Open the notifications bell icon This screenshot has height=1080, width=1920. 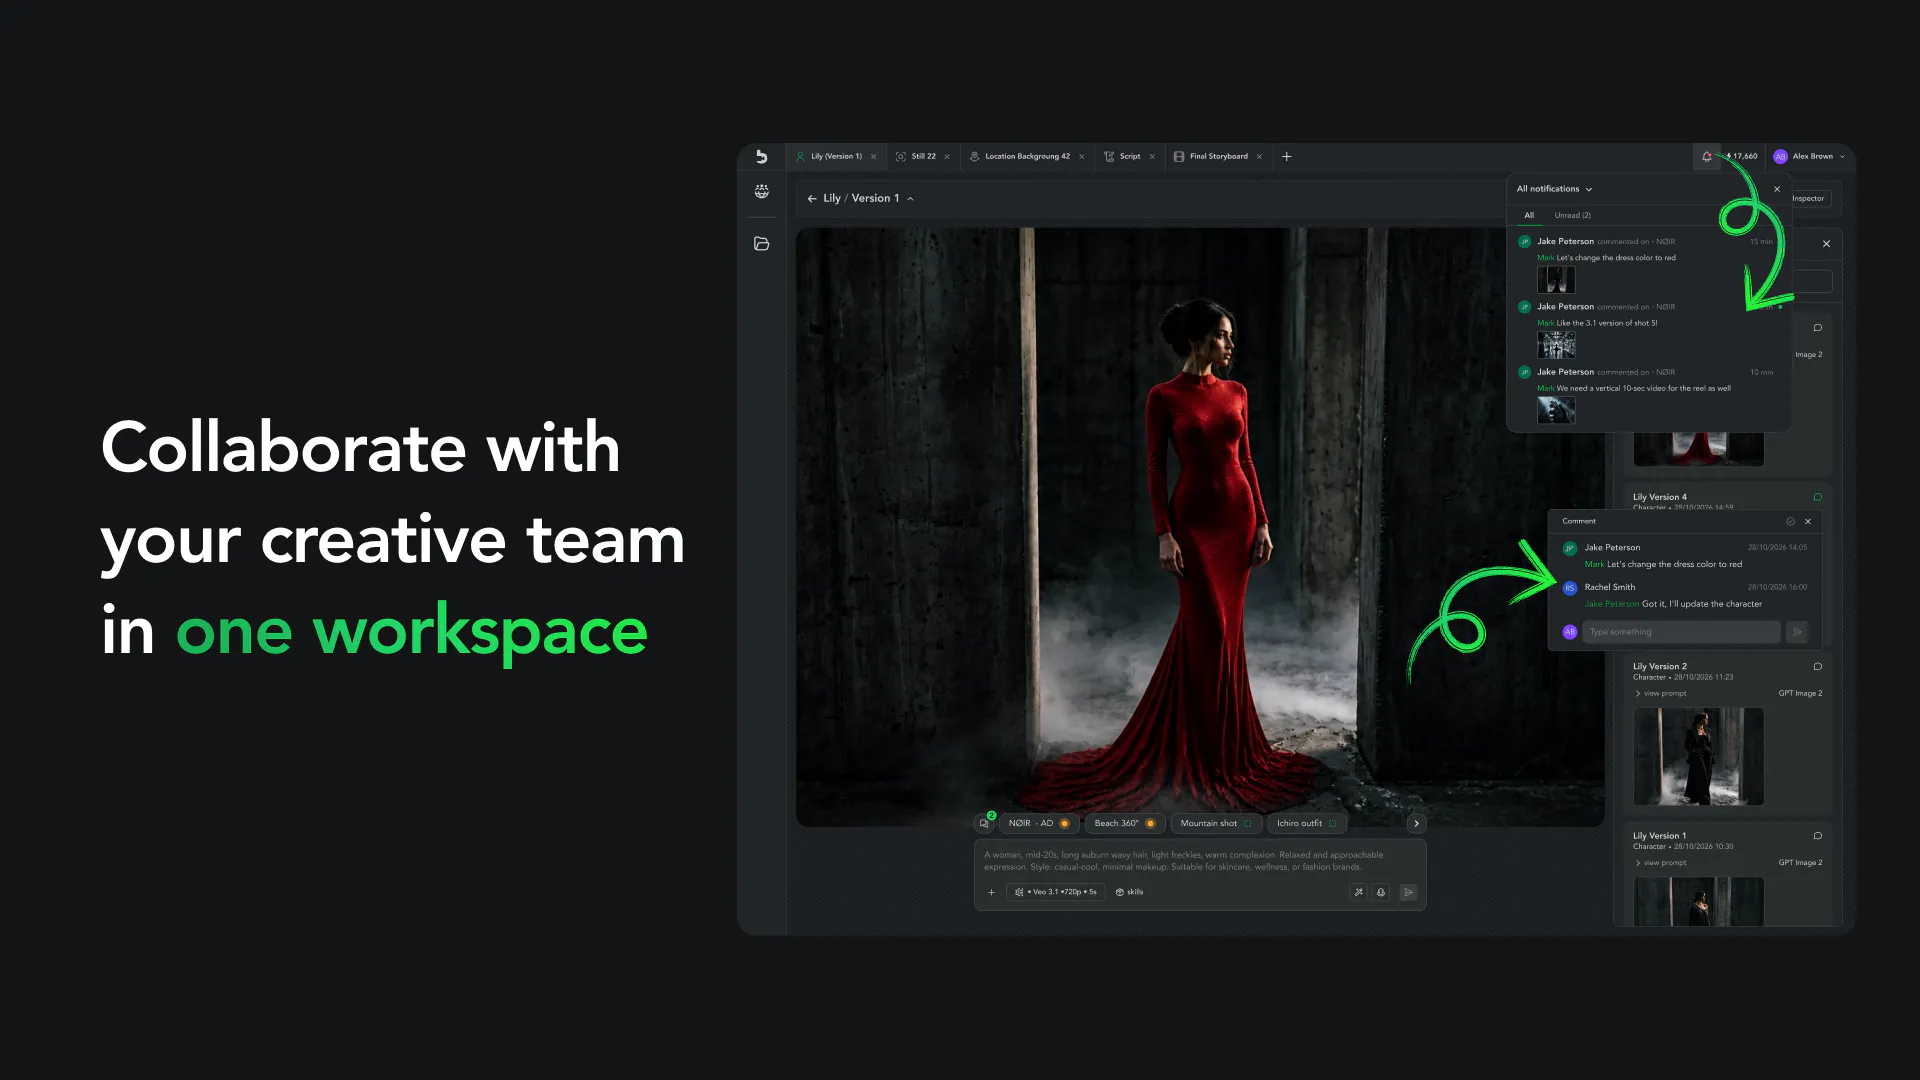tap(1707, 156)
